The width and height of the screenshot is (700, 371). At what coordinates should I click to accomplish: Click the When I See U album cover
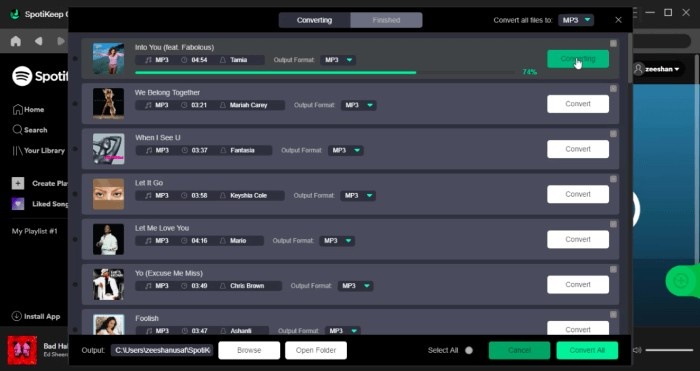tap(108, 149)
